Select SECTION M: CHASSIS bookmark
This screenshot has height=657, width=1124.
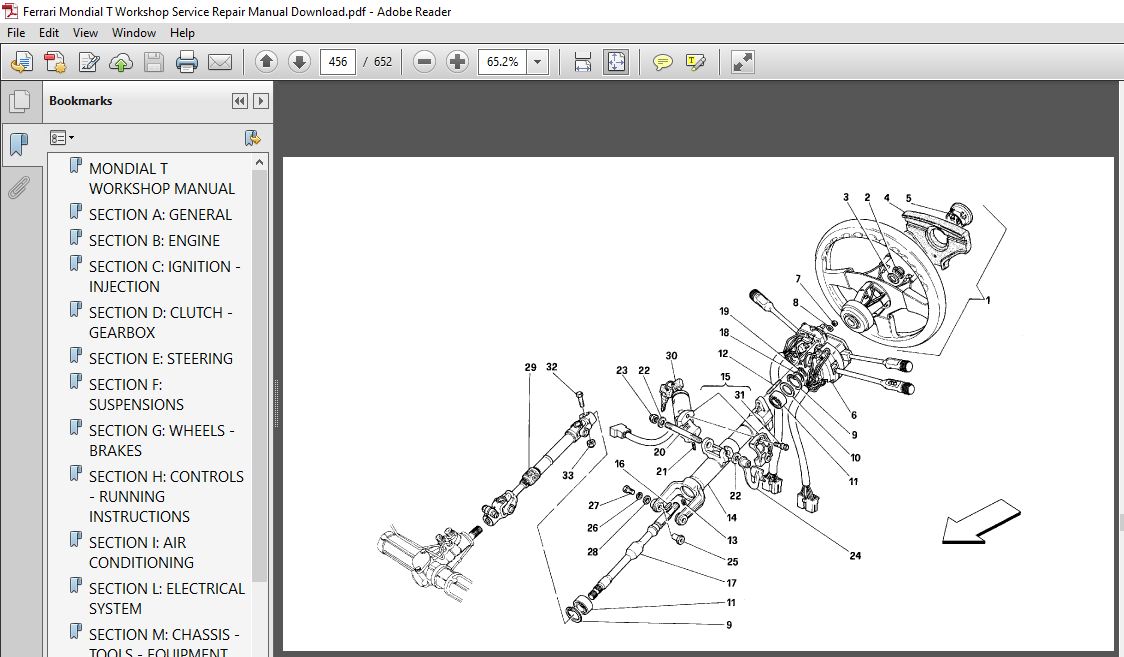point(164,643)
